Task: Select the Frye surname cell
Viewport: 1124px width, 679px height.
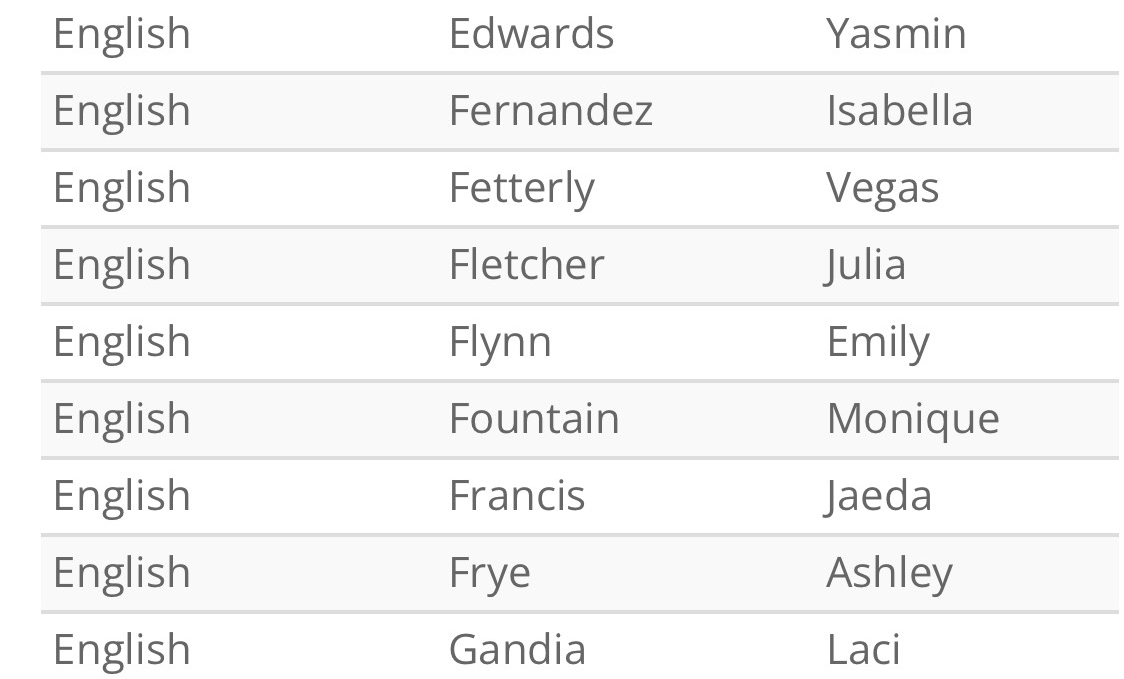Action: pyautogui.click(x=490, y=573)
